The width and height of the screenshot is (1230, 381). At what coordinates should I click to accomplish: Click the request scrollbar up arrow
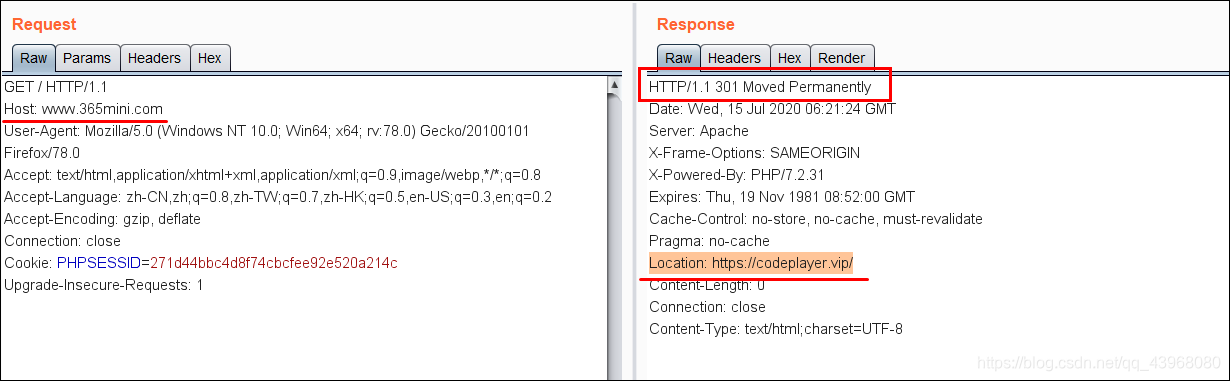(615, 86)
